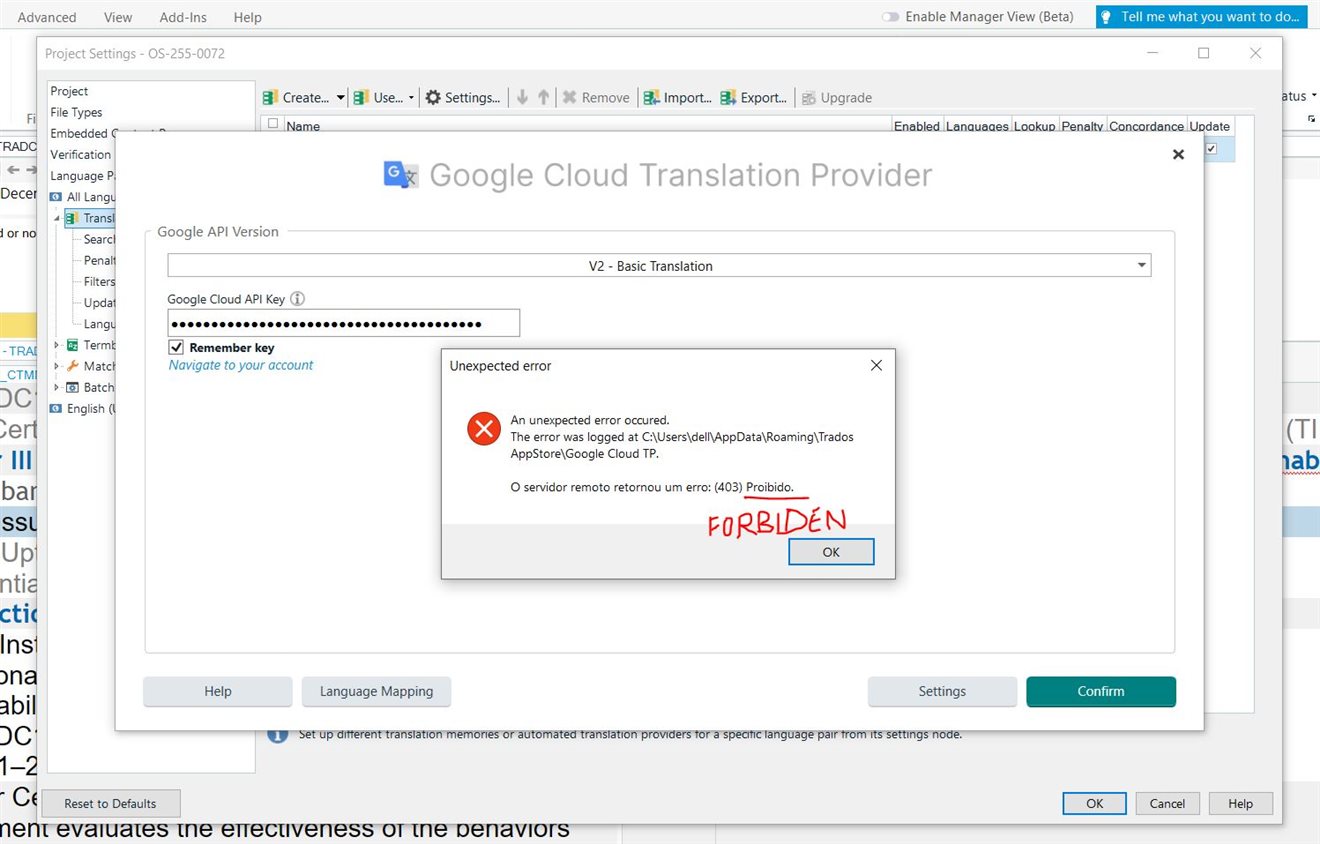Select All Language Pairs tree node
The image size is (1320, 844).
[x=90, y=197]
